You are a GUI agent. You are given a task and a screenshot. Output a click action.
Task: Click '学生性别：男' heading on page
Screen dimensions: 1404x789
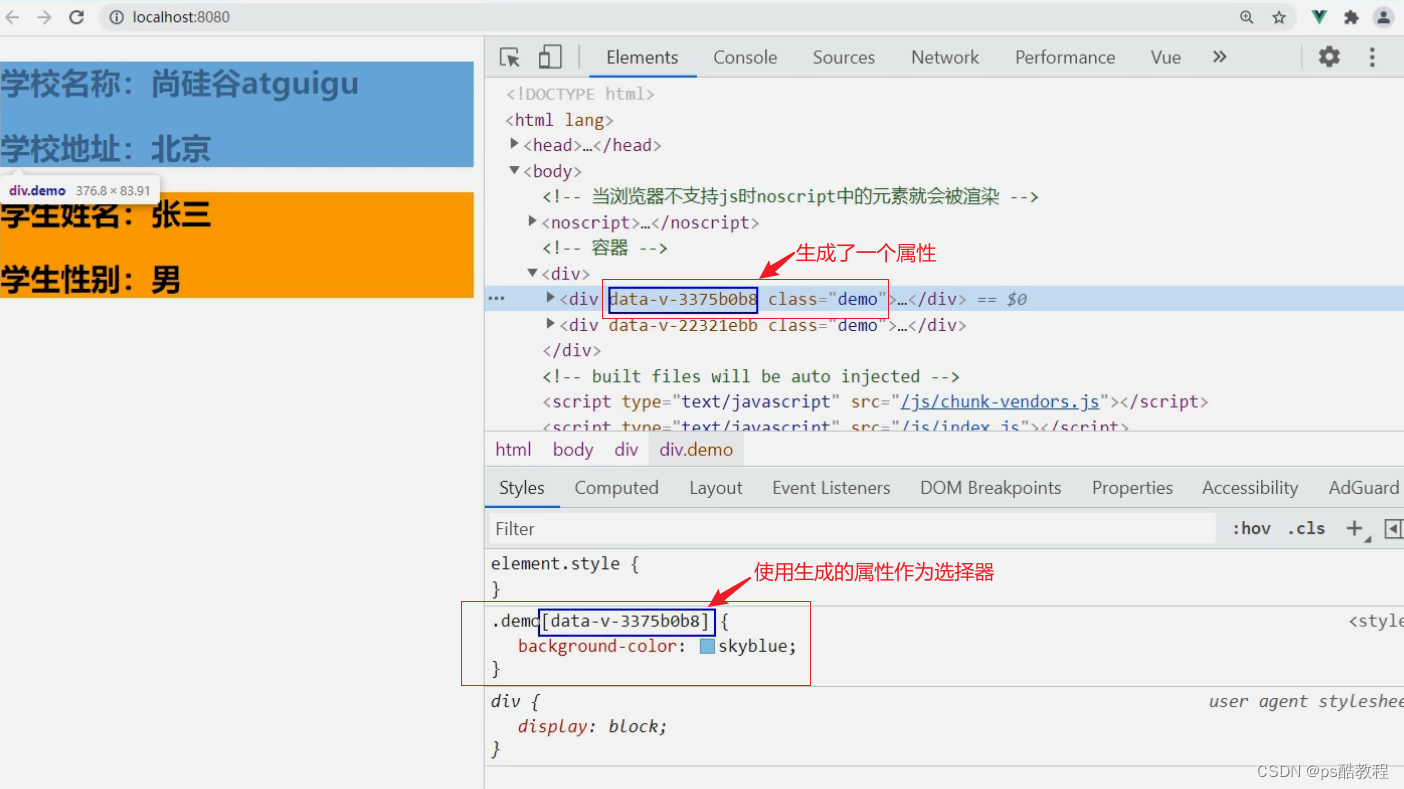pos(91,280)
